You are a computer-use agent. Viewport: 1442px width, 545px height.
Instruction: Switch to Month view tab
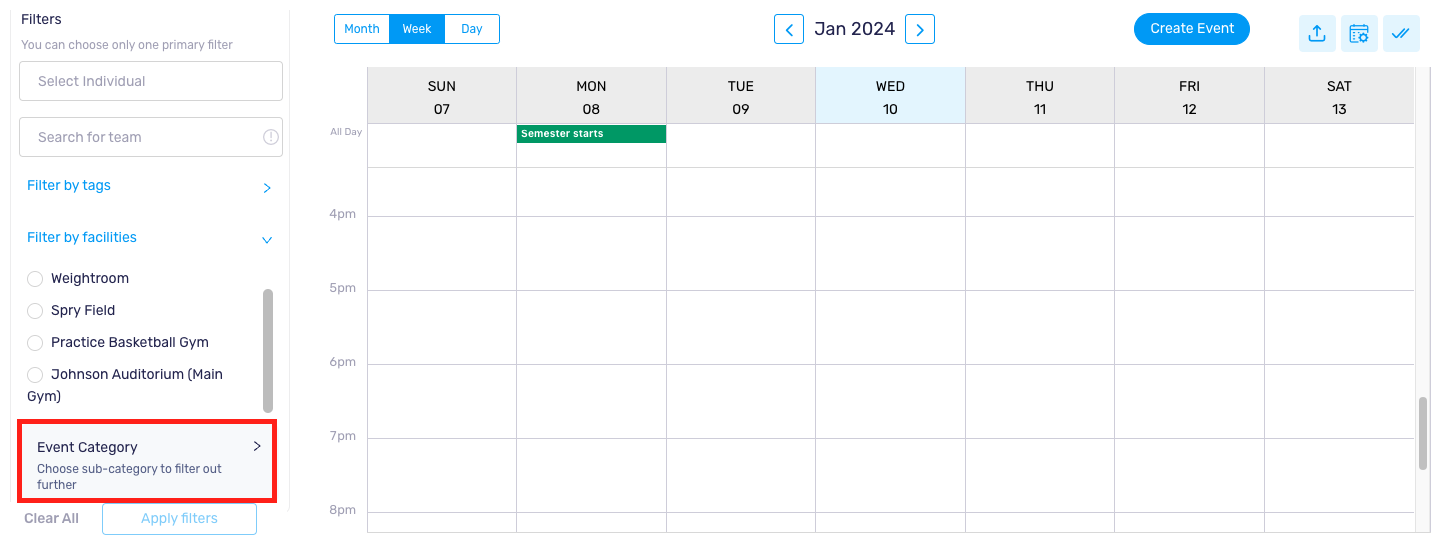pos(362,29)
